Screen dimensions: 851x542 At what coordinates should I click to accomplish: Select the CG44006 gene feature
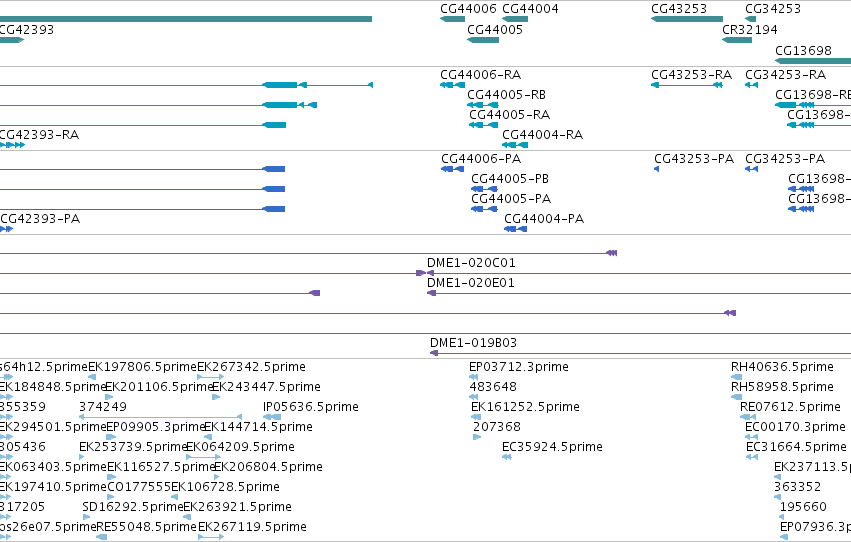pos(452,19)
